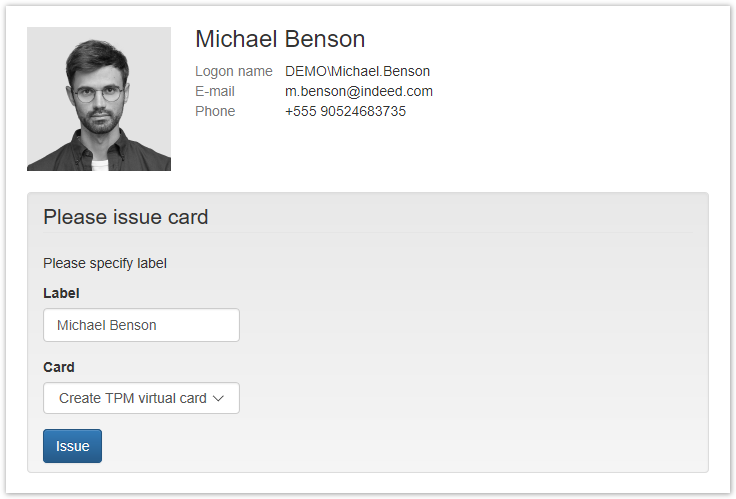The image size is (736, 499).
Task: Click the "Please specify label" instruction text
Action: 105,263
